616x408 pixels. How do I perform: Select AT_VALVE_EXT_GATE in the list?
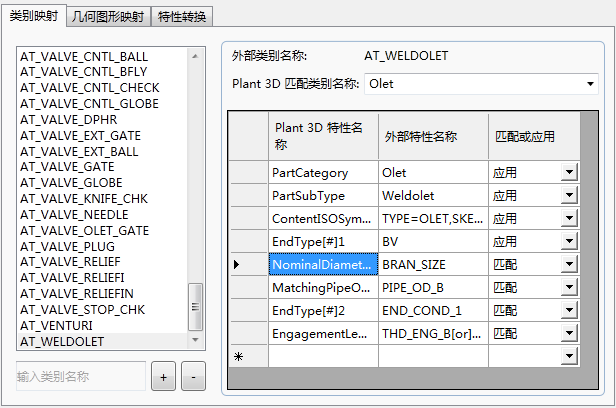(x=81, y=135)
